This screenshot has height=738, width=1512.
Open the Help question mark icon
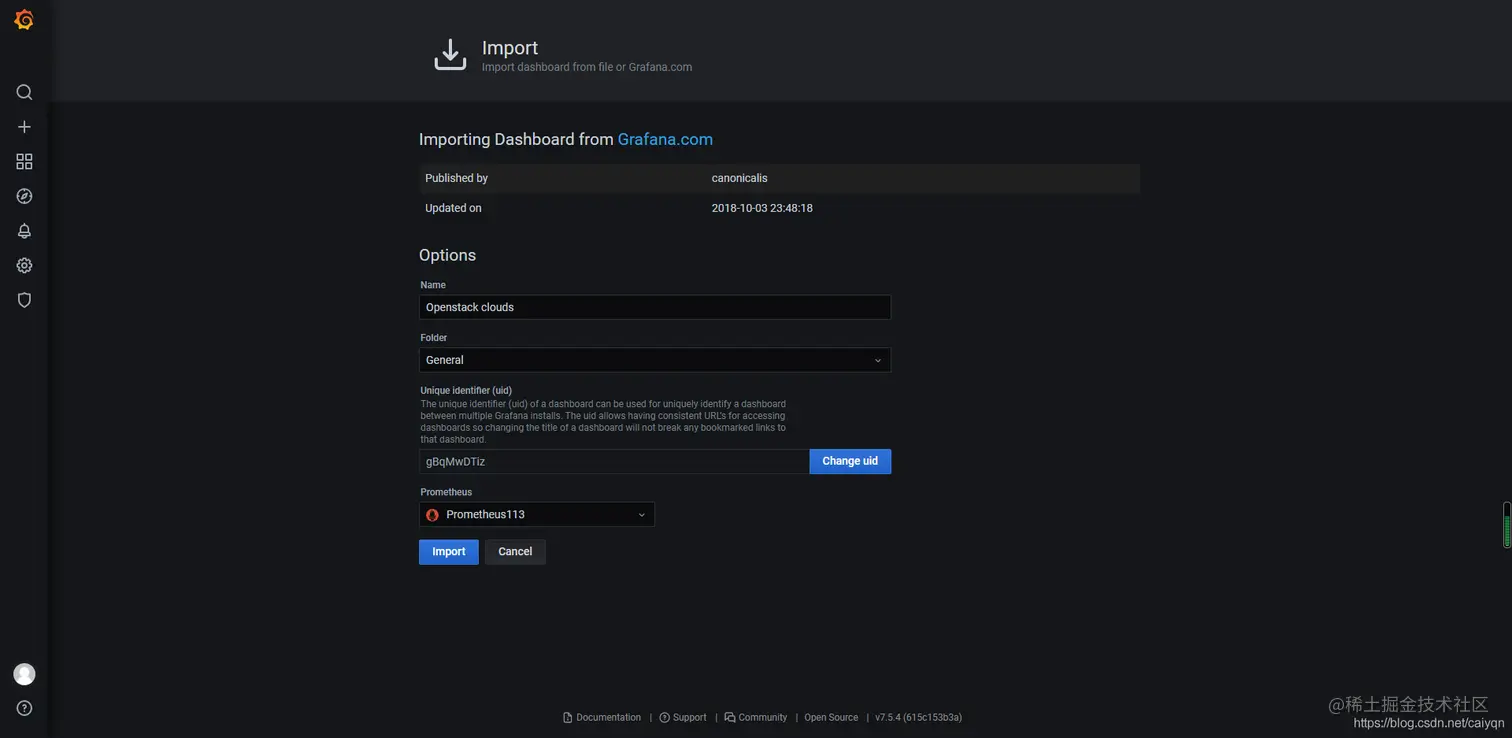[x=24, y=708]
